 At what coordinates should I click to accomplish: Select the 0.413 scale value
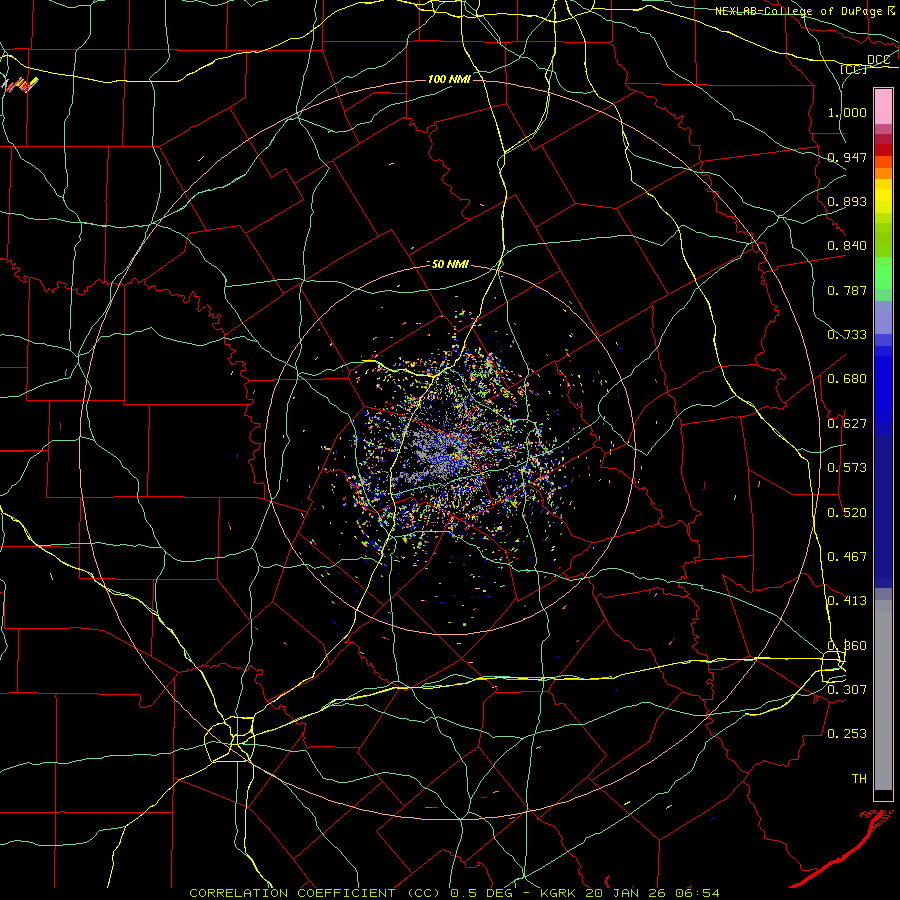click(x=847, y=601)
